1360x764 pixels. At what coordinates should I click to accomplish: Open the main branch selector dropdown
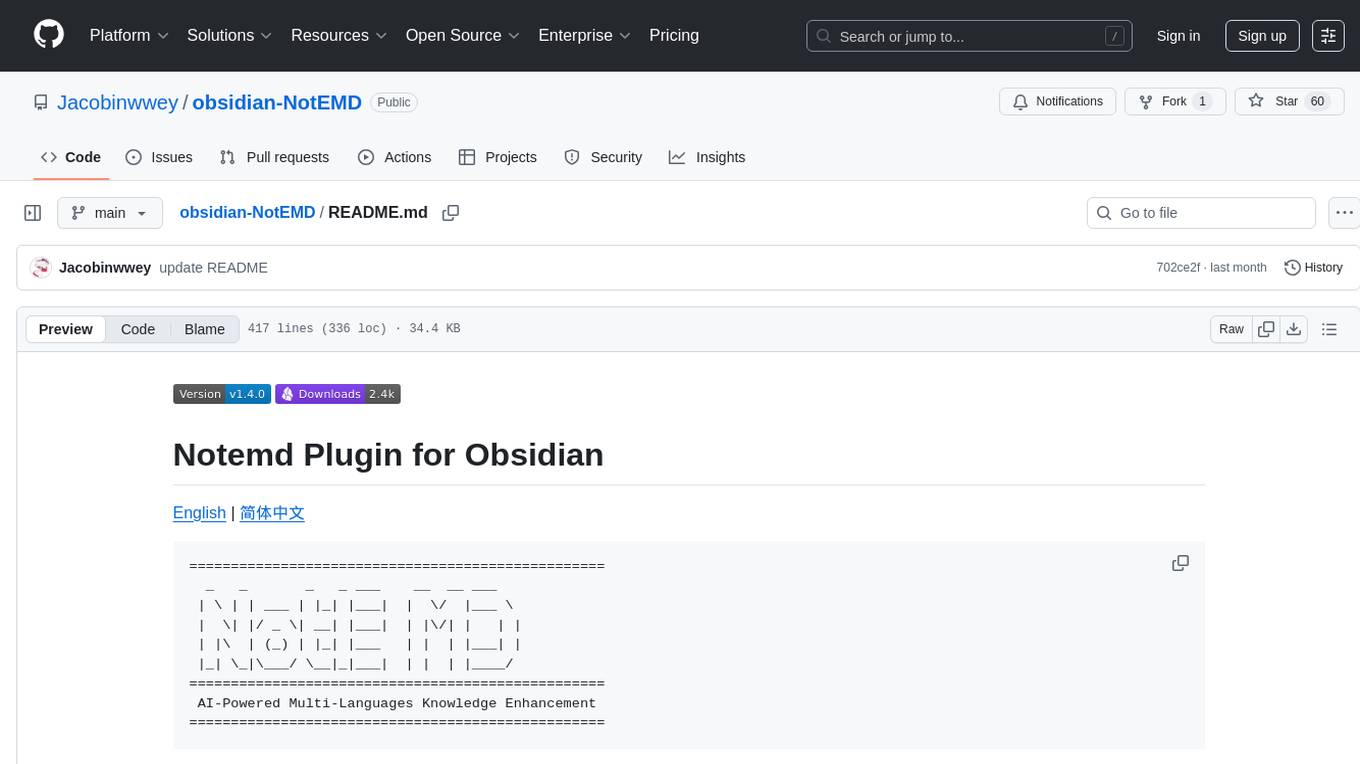coord(110,213)
